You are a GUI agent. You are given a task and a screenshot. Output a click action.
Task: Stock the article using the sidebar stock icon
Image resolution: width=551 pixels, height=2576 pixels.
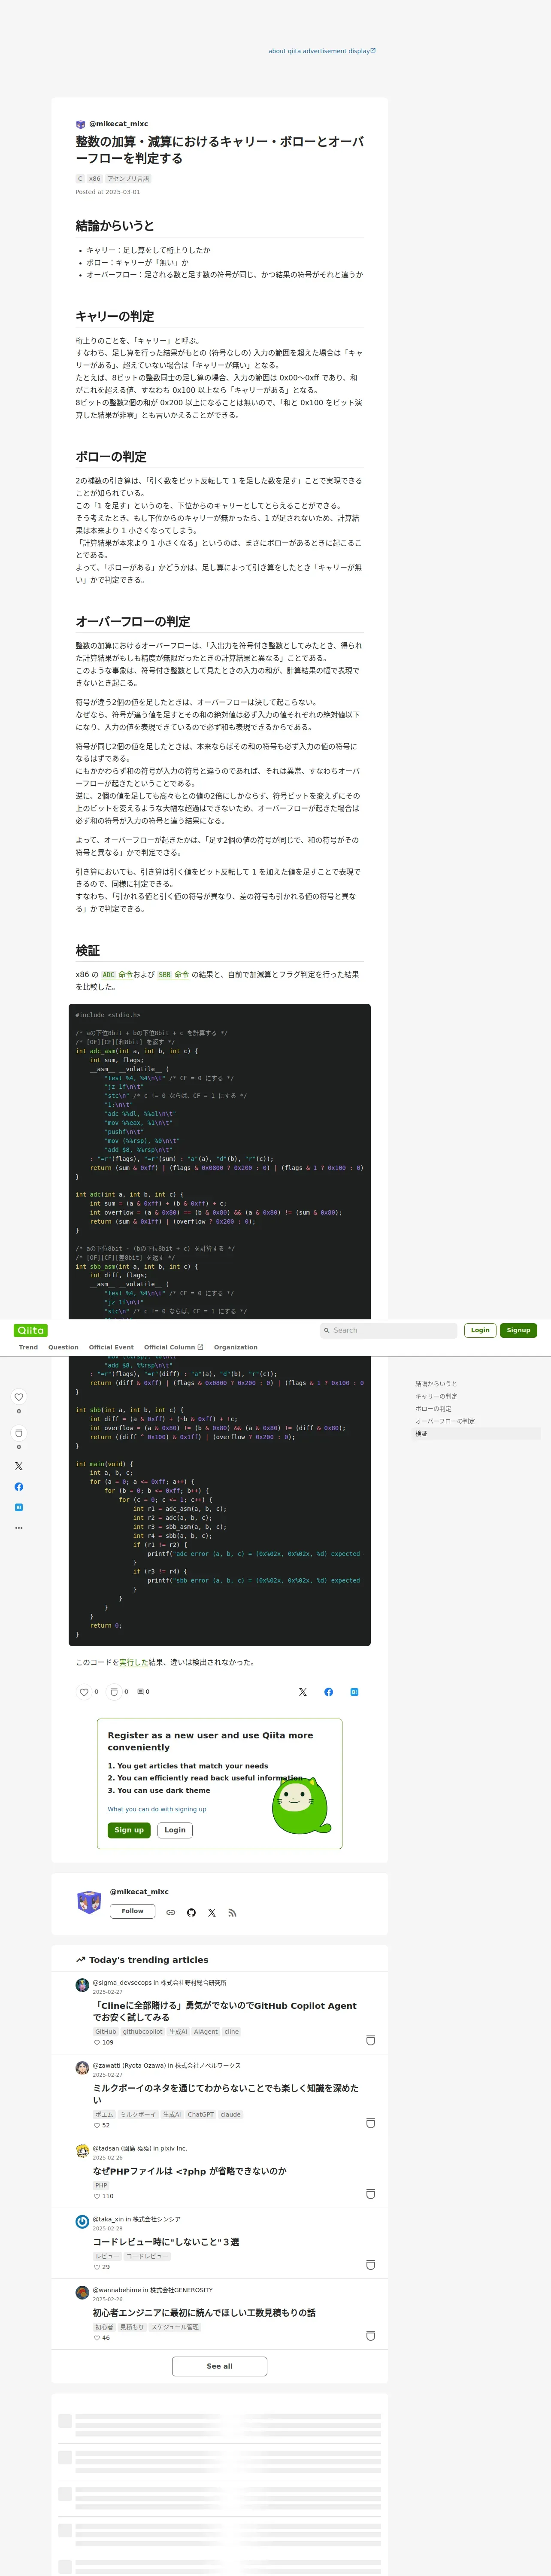(18, 1433)
